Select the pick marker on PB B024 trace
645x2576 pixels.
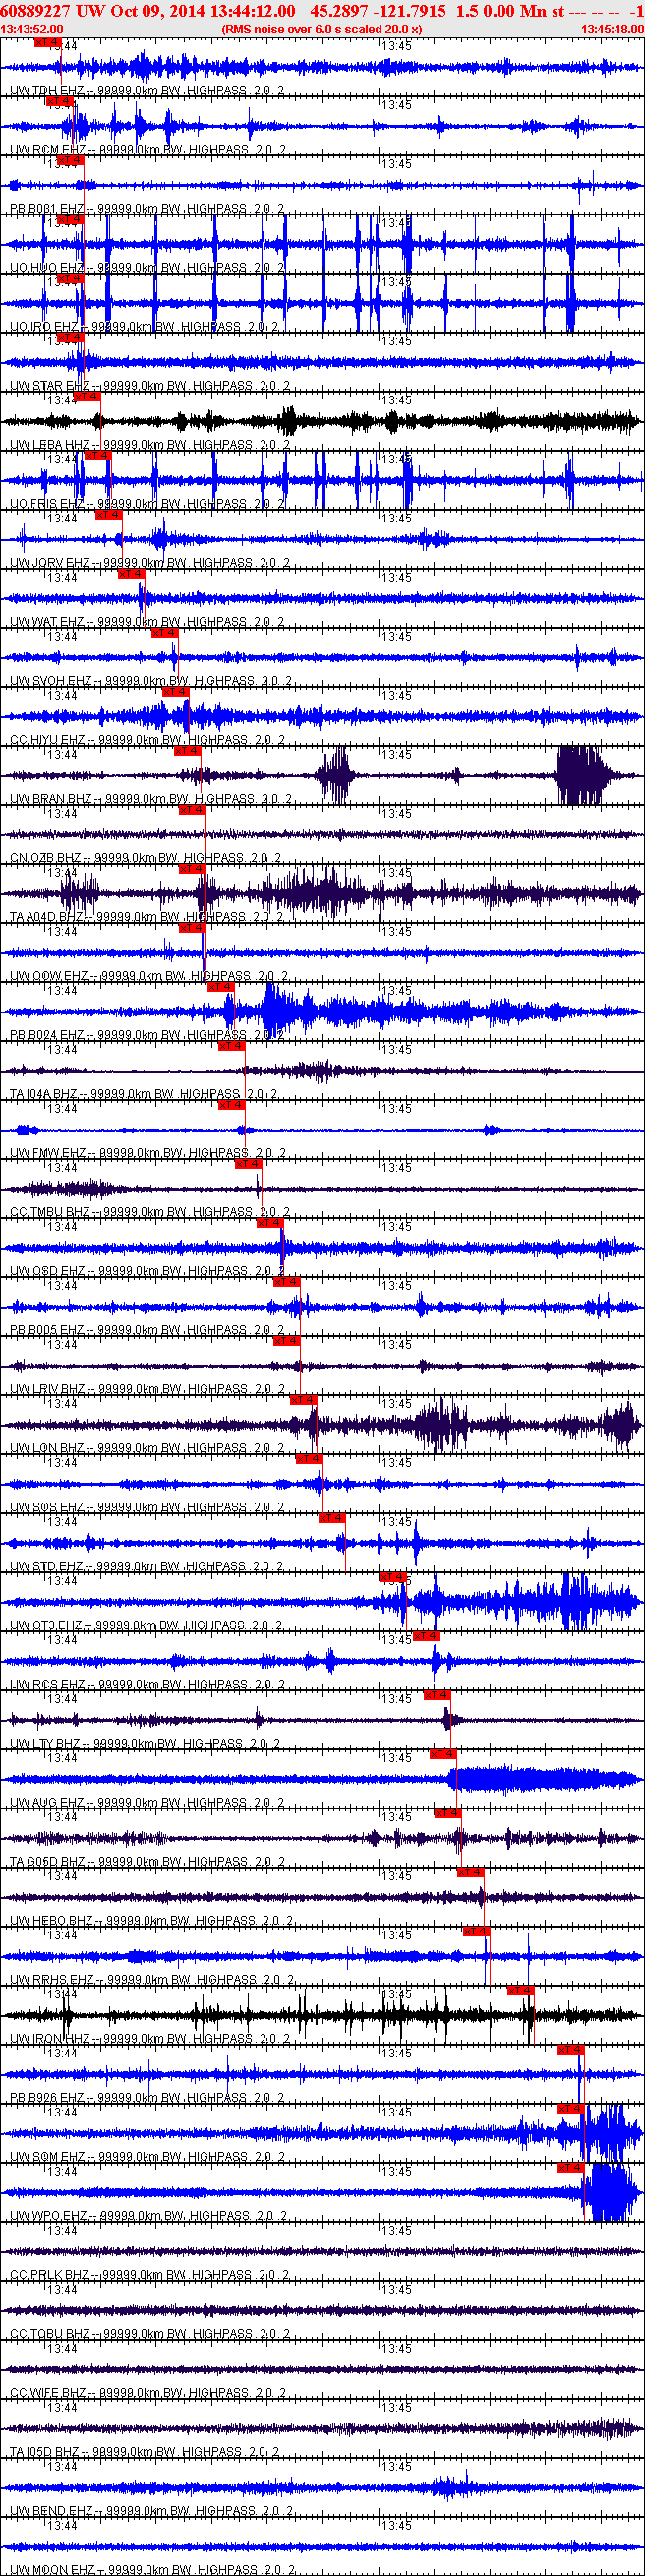point(220,987)
